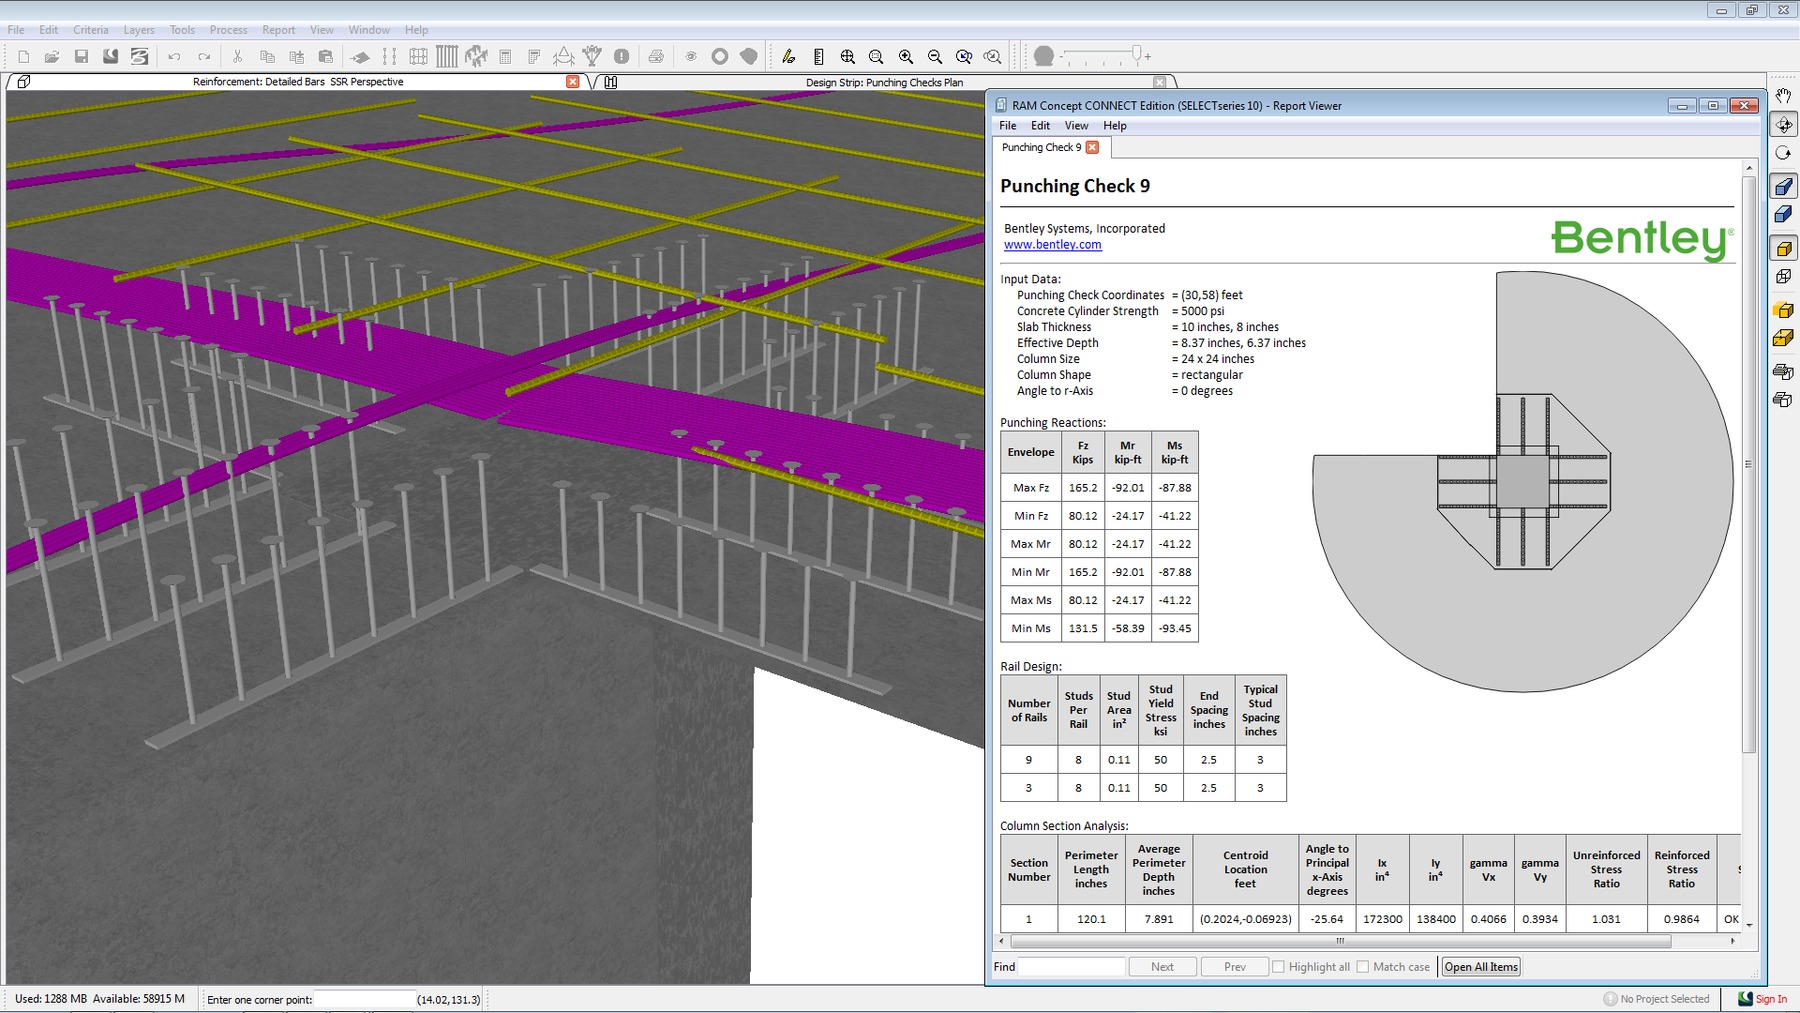Image resolution: width=1800 pixels, height=1013 pixels.
Task: Open the Report Viewer File menu
Action: pyautogui.click(x=1007, y=126)
